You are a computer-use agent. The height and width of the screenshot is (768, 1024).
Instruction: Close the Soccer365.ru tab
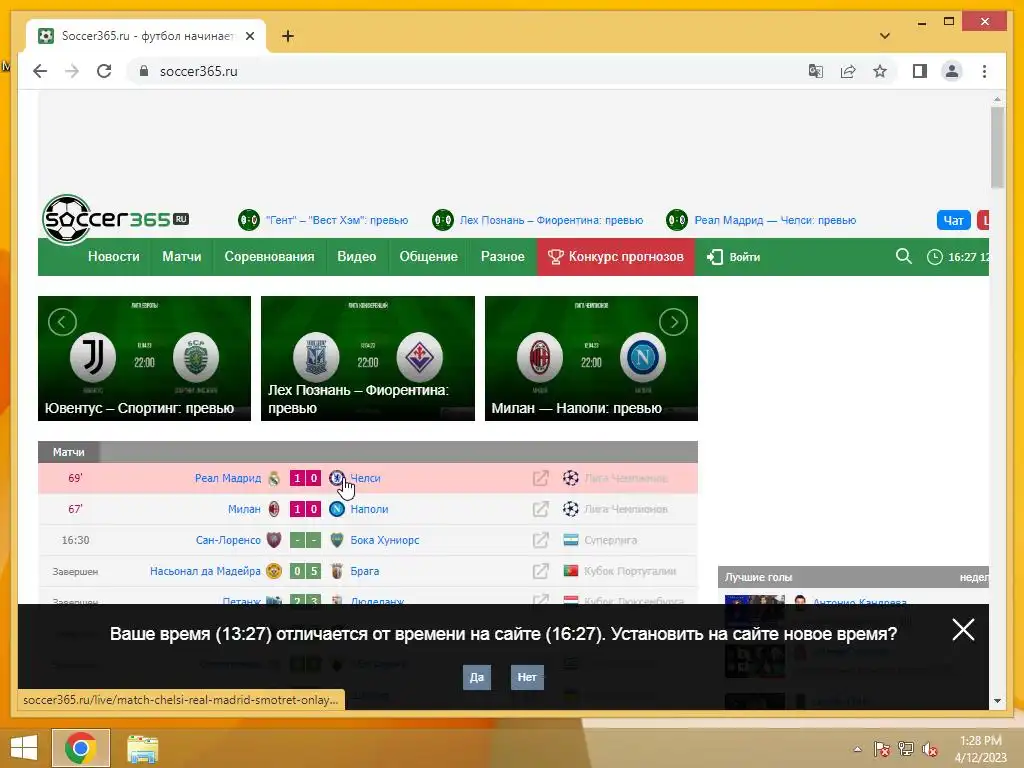pyautogui.click(x=249, y=36)
